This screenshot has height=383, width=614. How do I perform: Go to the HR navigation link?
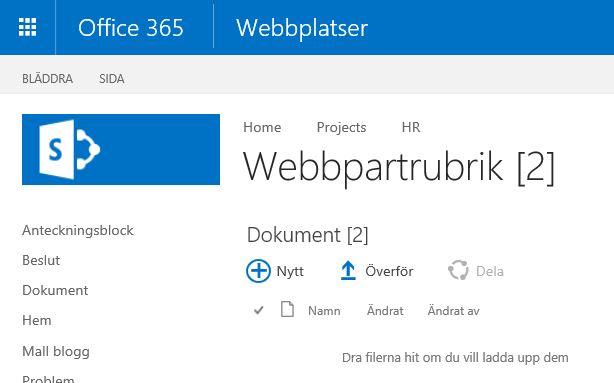[x=411, y=127]
